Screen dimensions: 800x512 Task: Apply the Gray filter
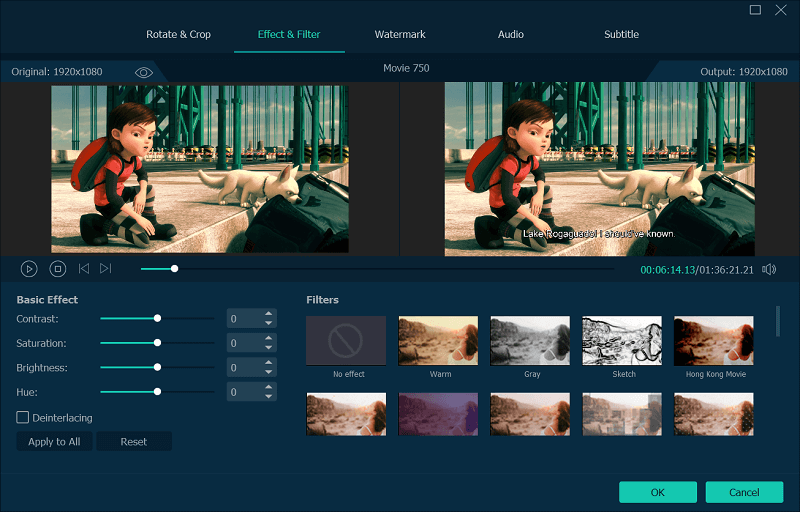coord(530,341)
